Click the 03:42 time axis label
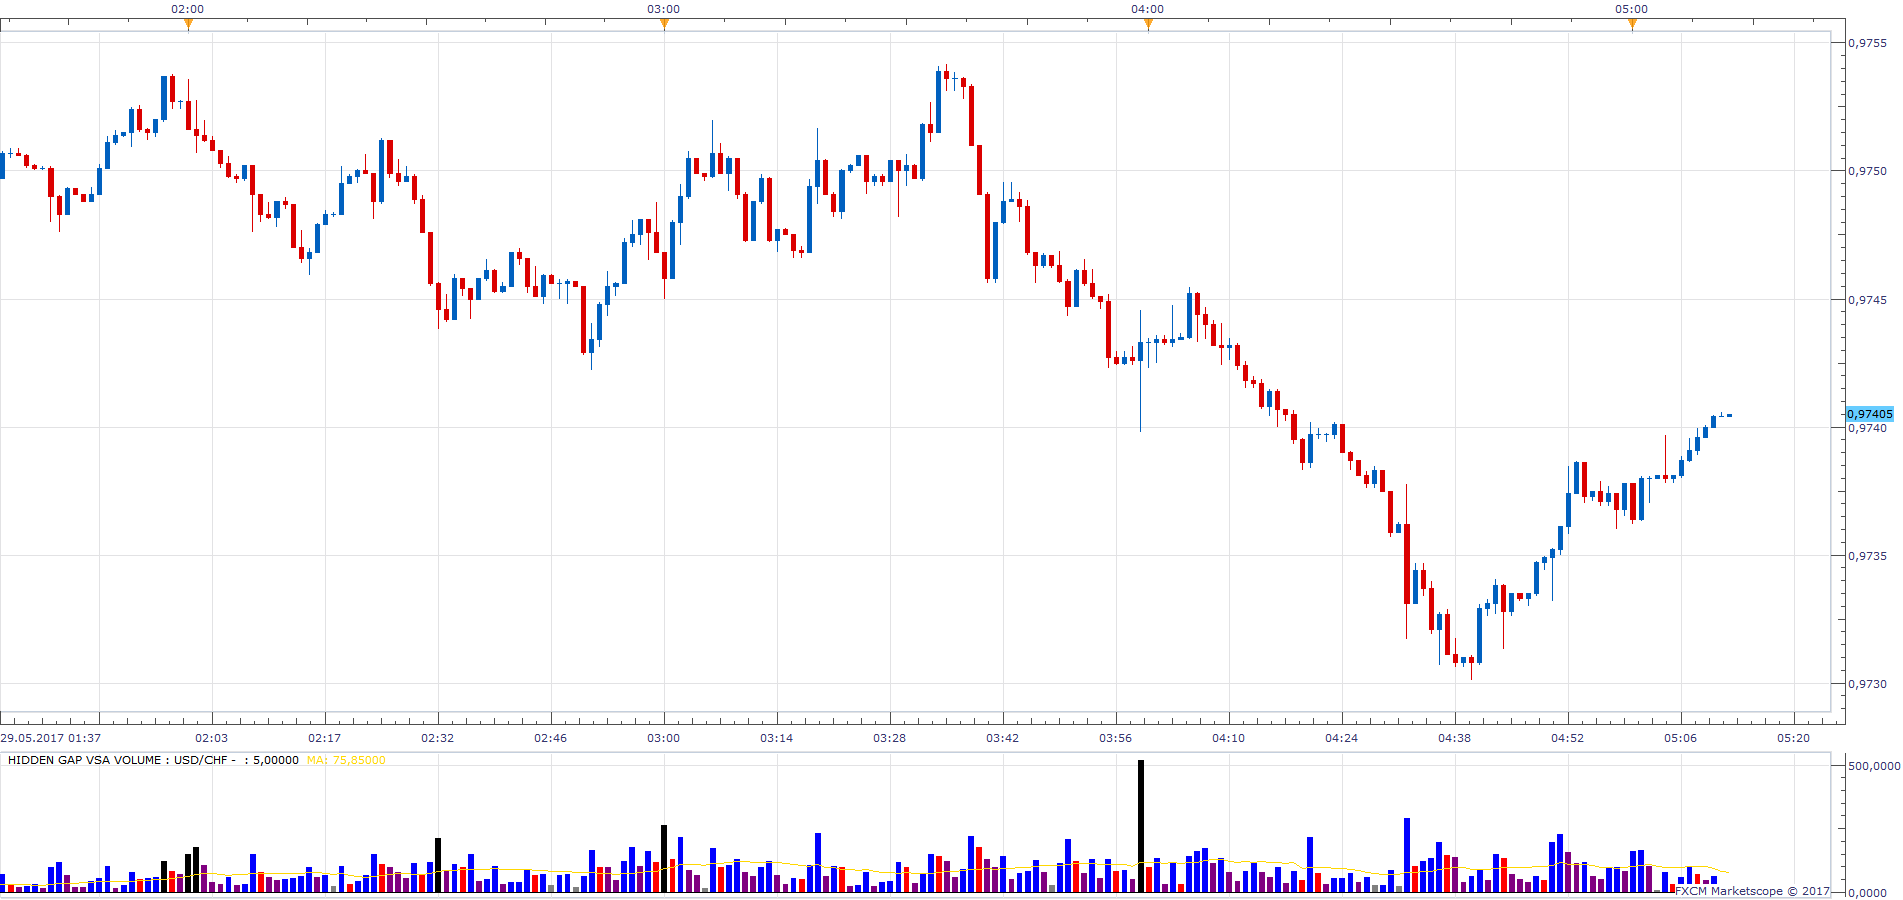Viewport: 1903px width, 900px height. 1002,738
